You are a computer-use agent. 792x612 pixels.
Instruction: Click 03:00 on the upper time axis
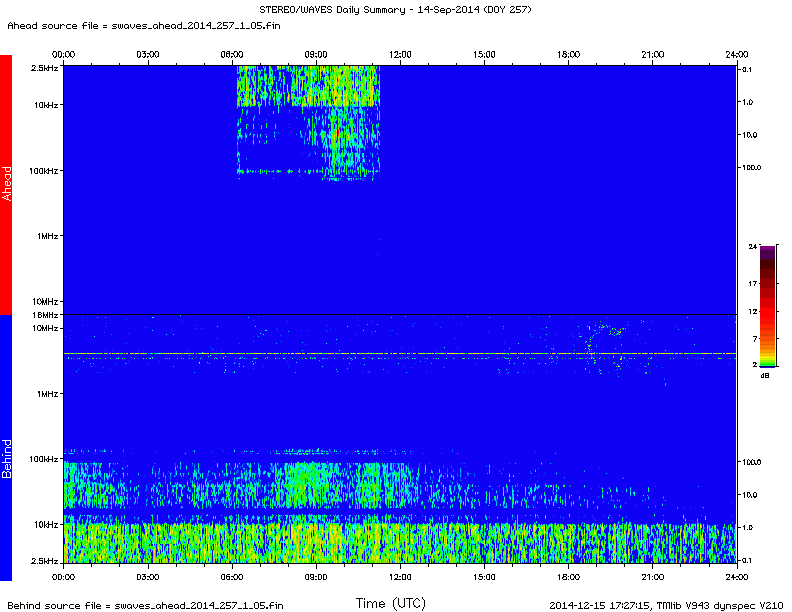pos(147,55)
